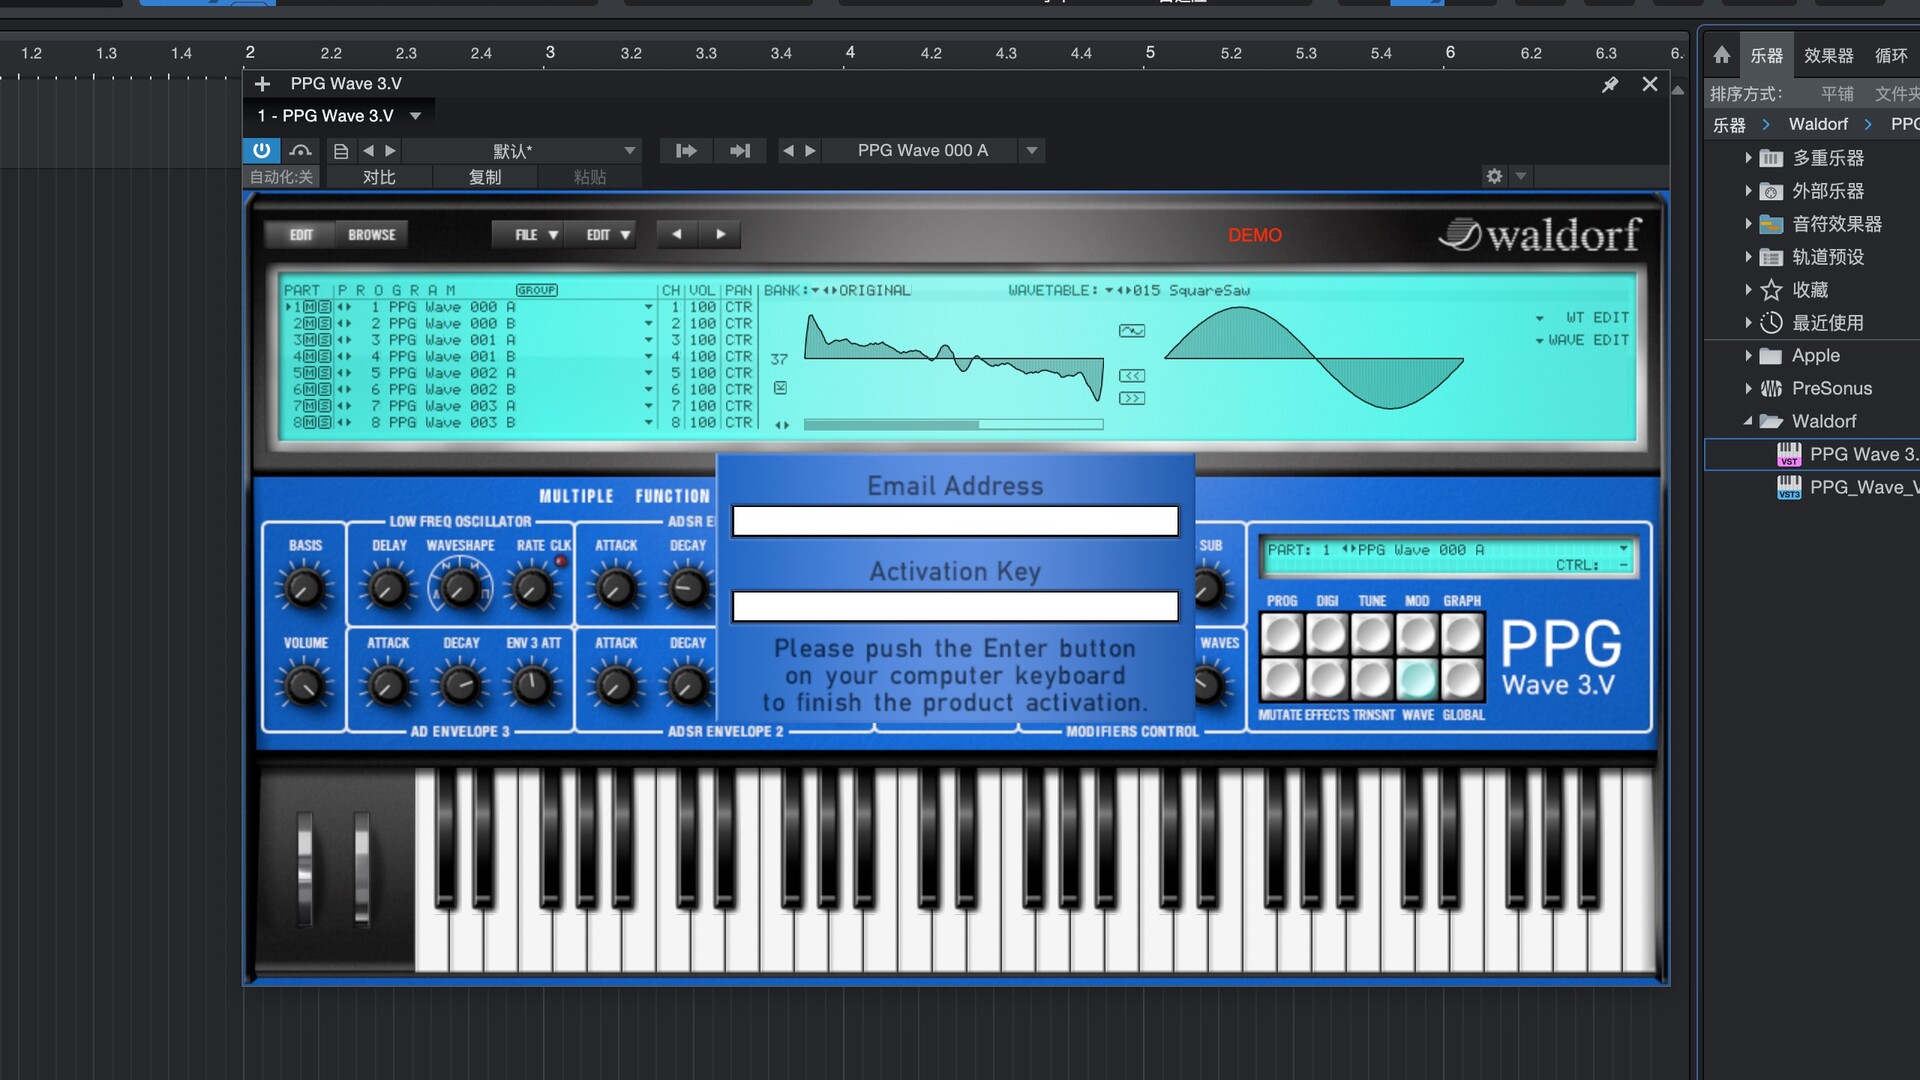The image size is (1920, 1080).
Task: Open the WAVE EDIT dropdown
Action: pos(1540,341)
